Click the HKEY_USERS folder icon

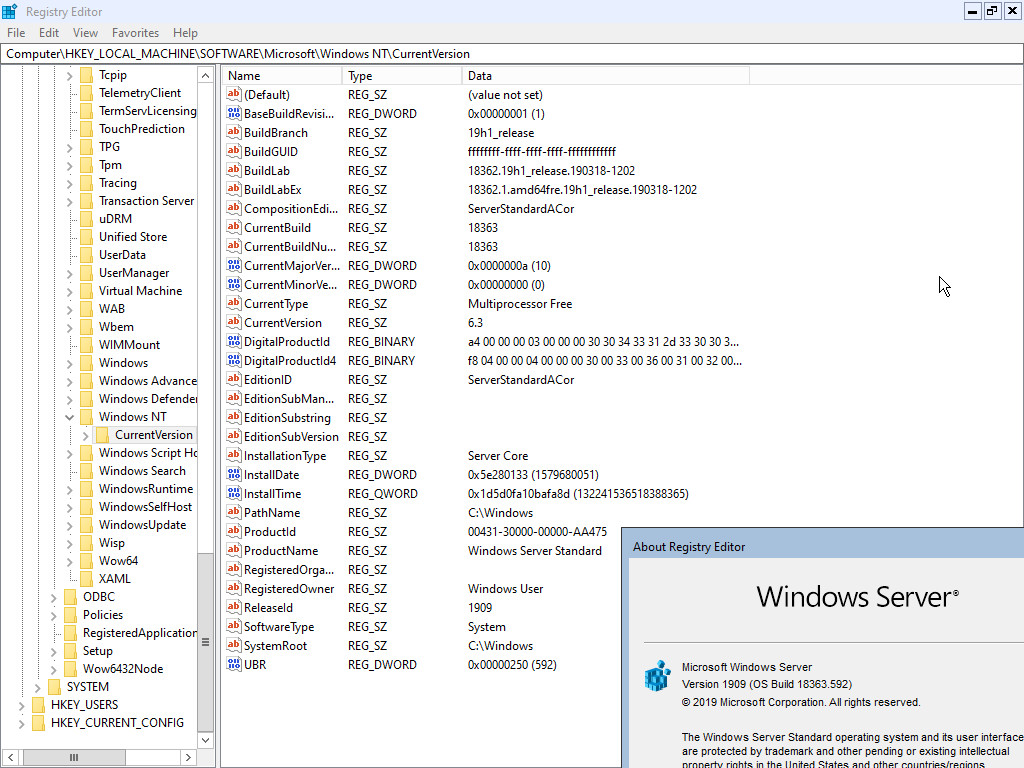pyautogui.click(x=39, y=705)
